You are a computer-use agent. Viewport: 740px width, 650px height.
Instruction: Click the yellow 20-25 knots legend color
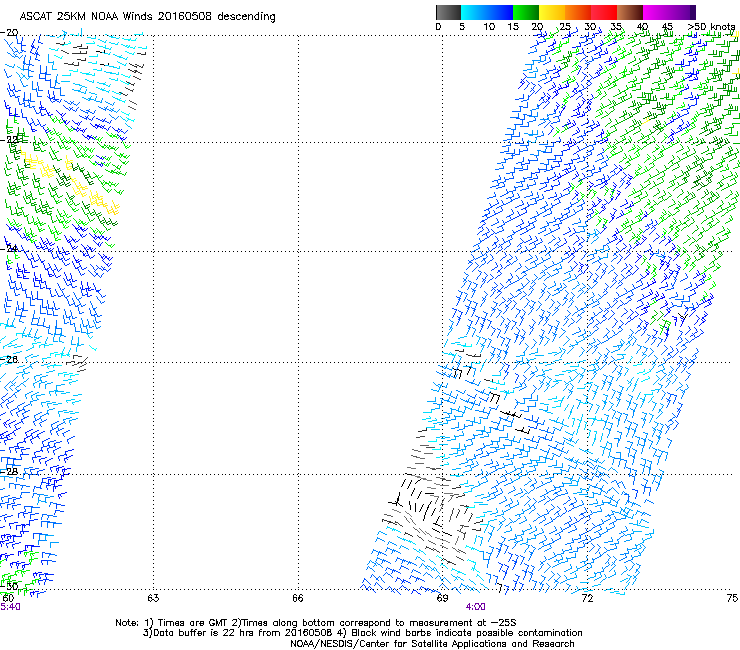point(552,12)
